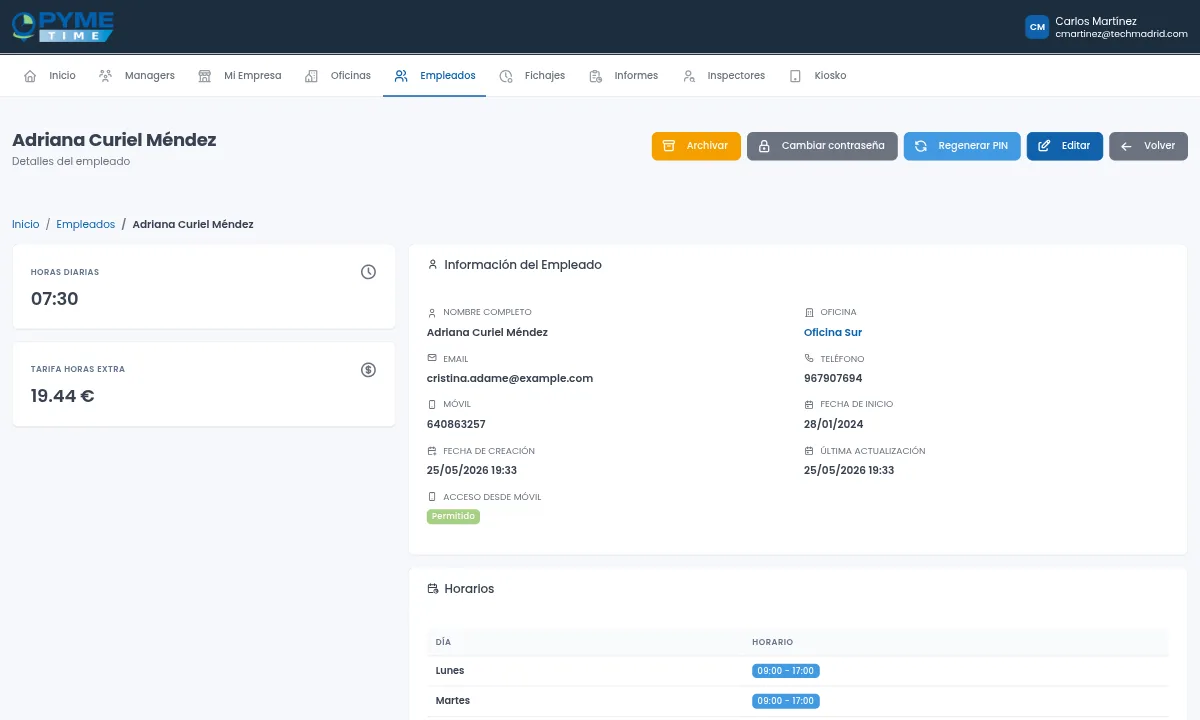Image resolution: width=1200 pixels, height=720 pixels.
Task: Click the envelope icon next to EMAIL label
Action: coord(432,358)
